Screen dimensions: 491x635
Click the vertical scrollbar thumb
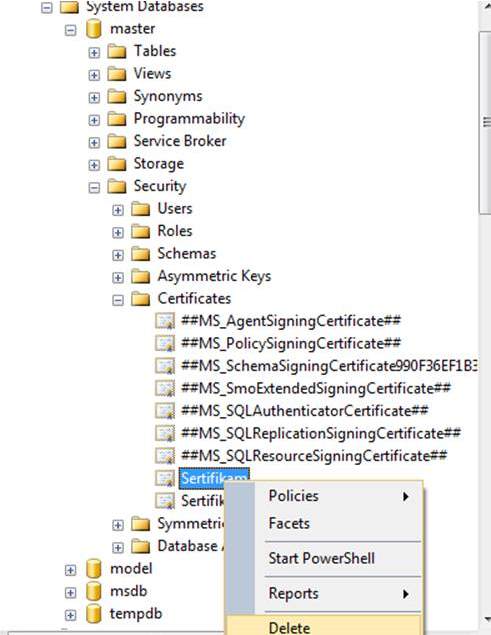485,122
